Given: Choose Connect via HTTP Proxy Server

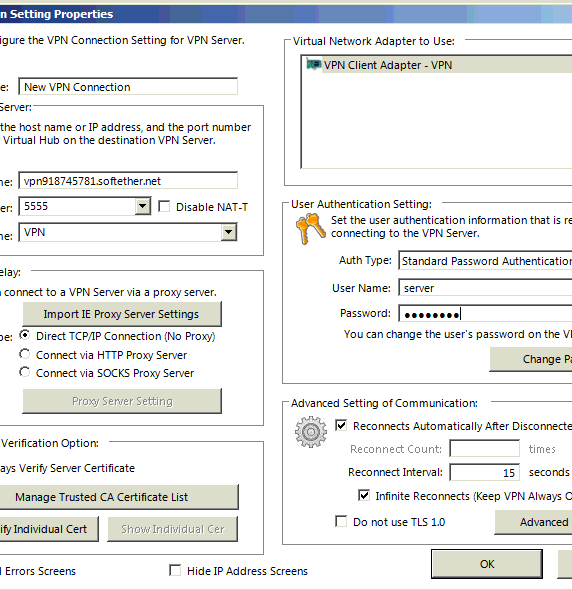Looking at the screenshot, I should 24,354.
